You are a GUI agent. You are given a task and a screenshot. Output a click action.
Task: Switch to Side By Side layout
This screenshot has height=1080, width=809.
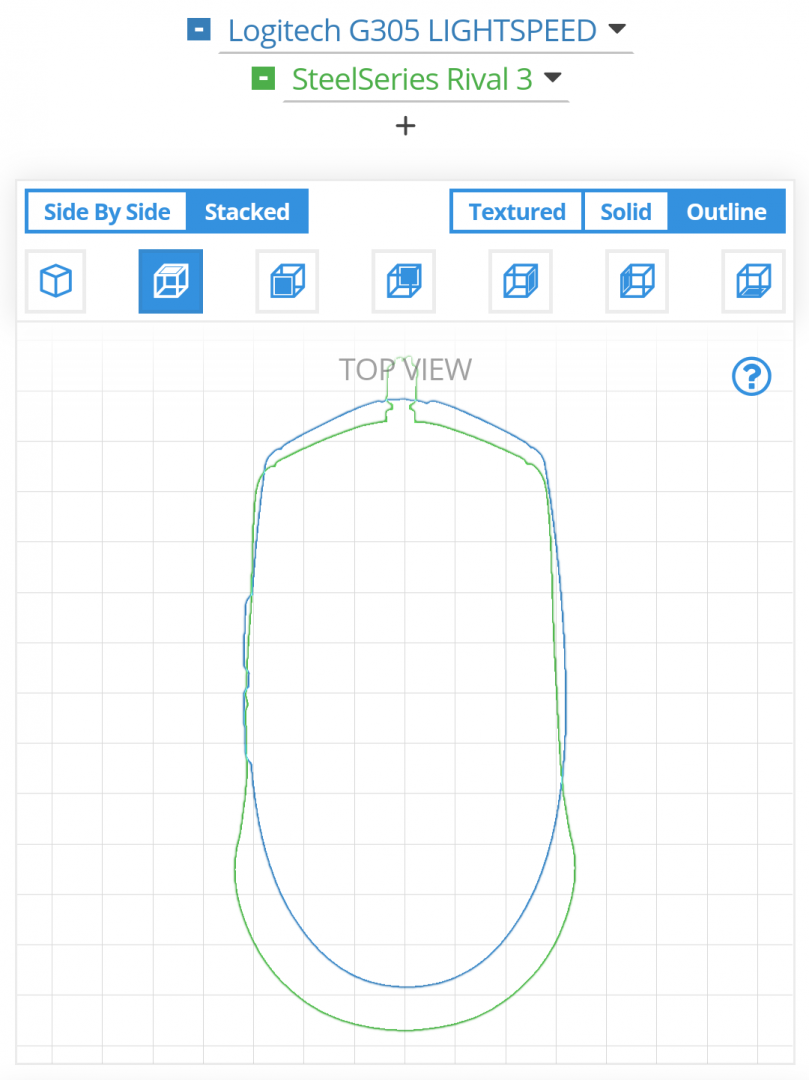click(x=107, y=211)
